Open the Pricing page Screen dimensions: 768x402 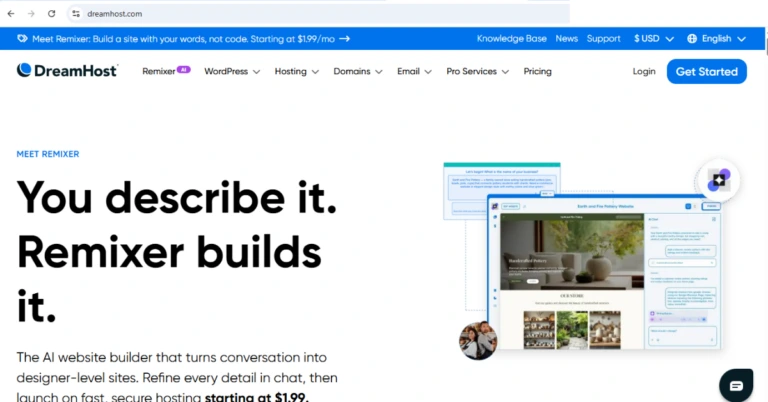click(x=537, y=71)
